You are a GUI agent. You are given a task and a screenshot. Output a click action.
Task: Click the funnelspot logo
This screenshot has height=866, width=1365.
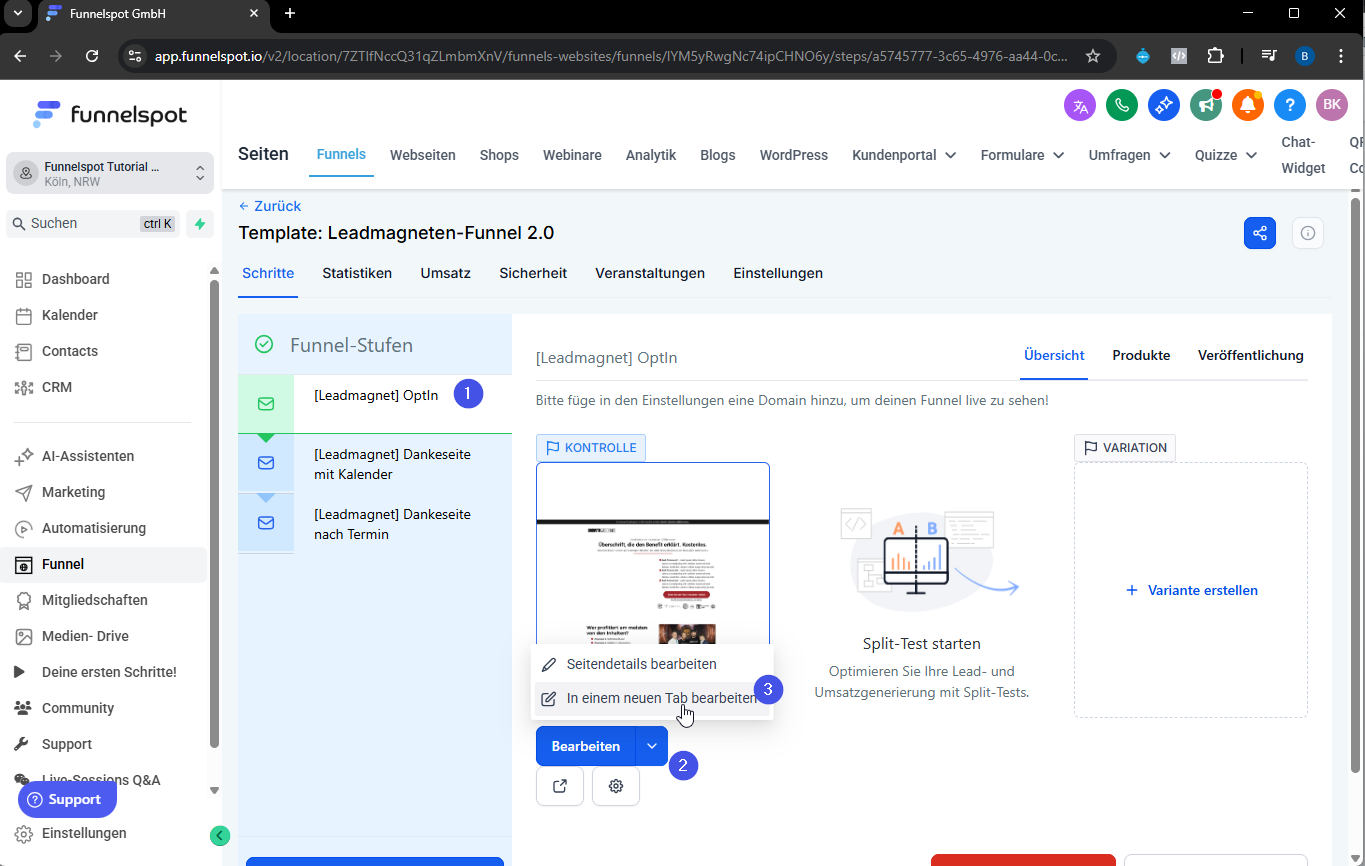[110, 115]
